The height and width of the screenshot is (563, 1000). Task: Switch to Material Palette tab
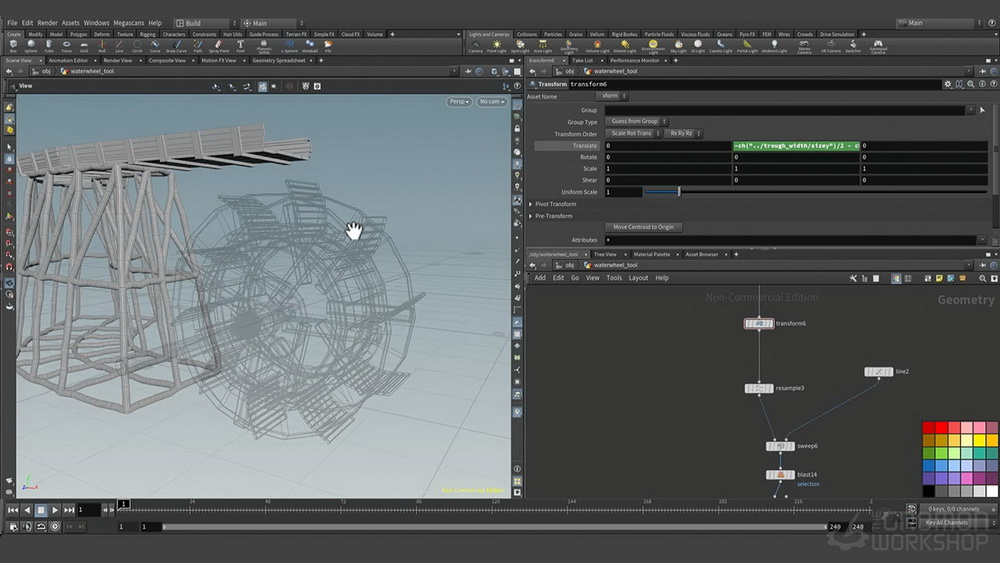click(651, 254)
